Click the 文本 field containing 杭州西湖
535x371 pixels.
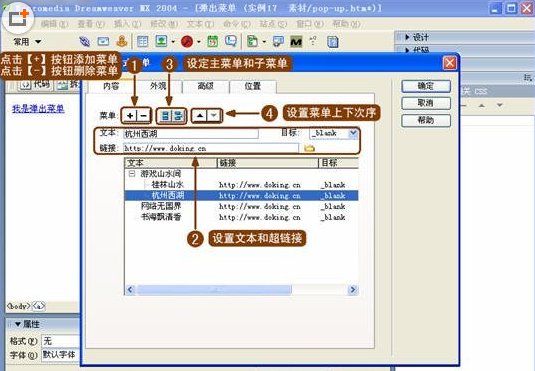point(191,133)
